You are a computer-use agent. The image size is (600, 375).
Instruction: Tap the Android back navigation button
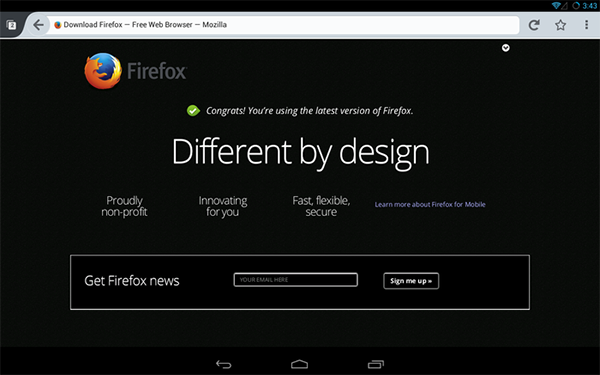[223, 364]
